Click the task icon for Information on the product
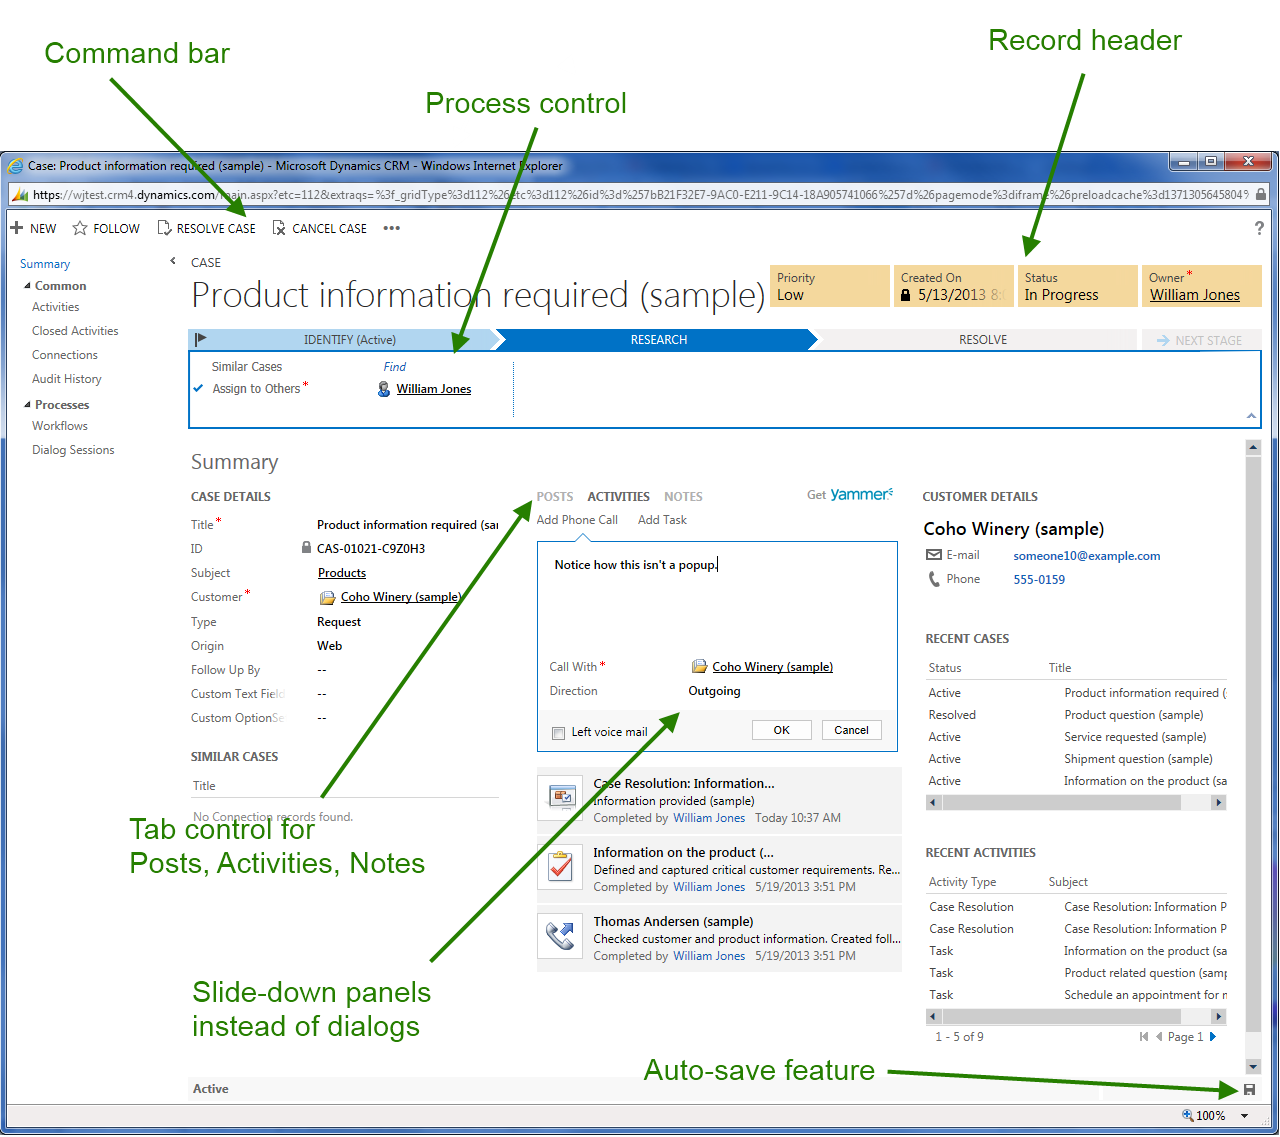 561,867
